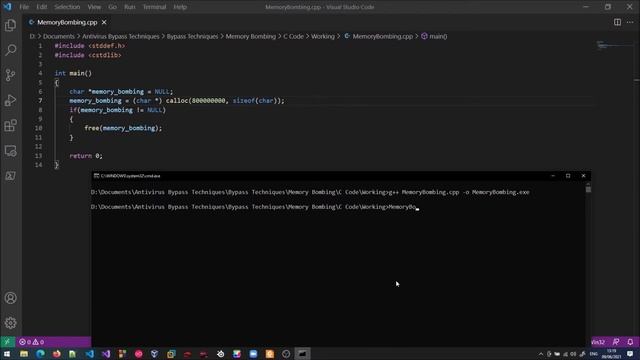Open the notifications bell in status bar
Image resolution: width=640 pixels, height=360 pixels.
pyautogui.click(x=630, y=342)
